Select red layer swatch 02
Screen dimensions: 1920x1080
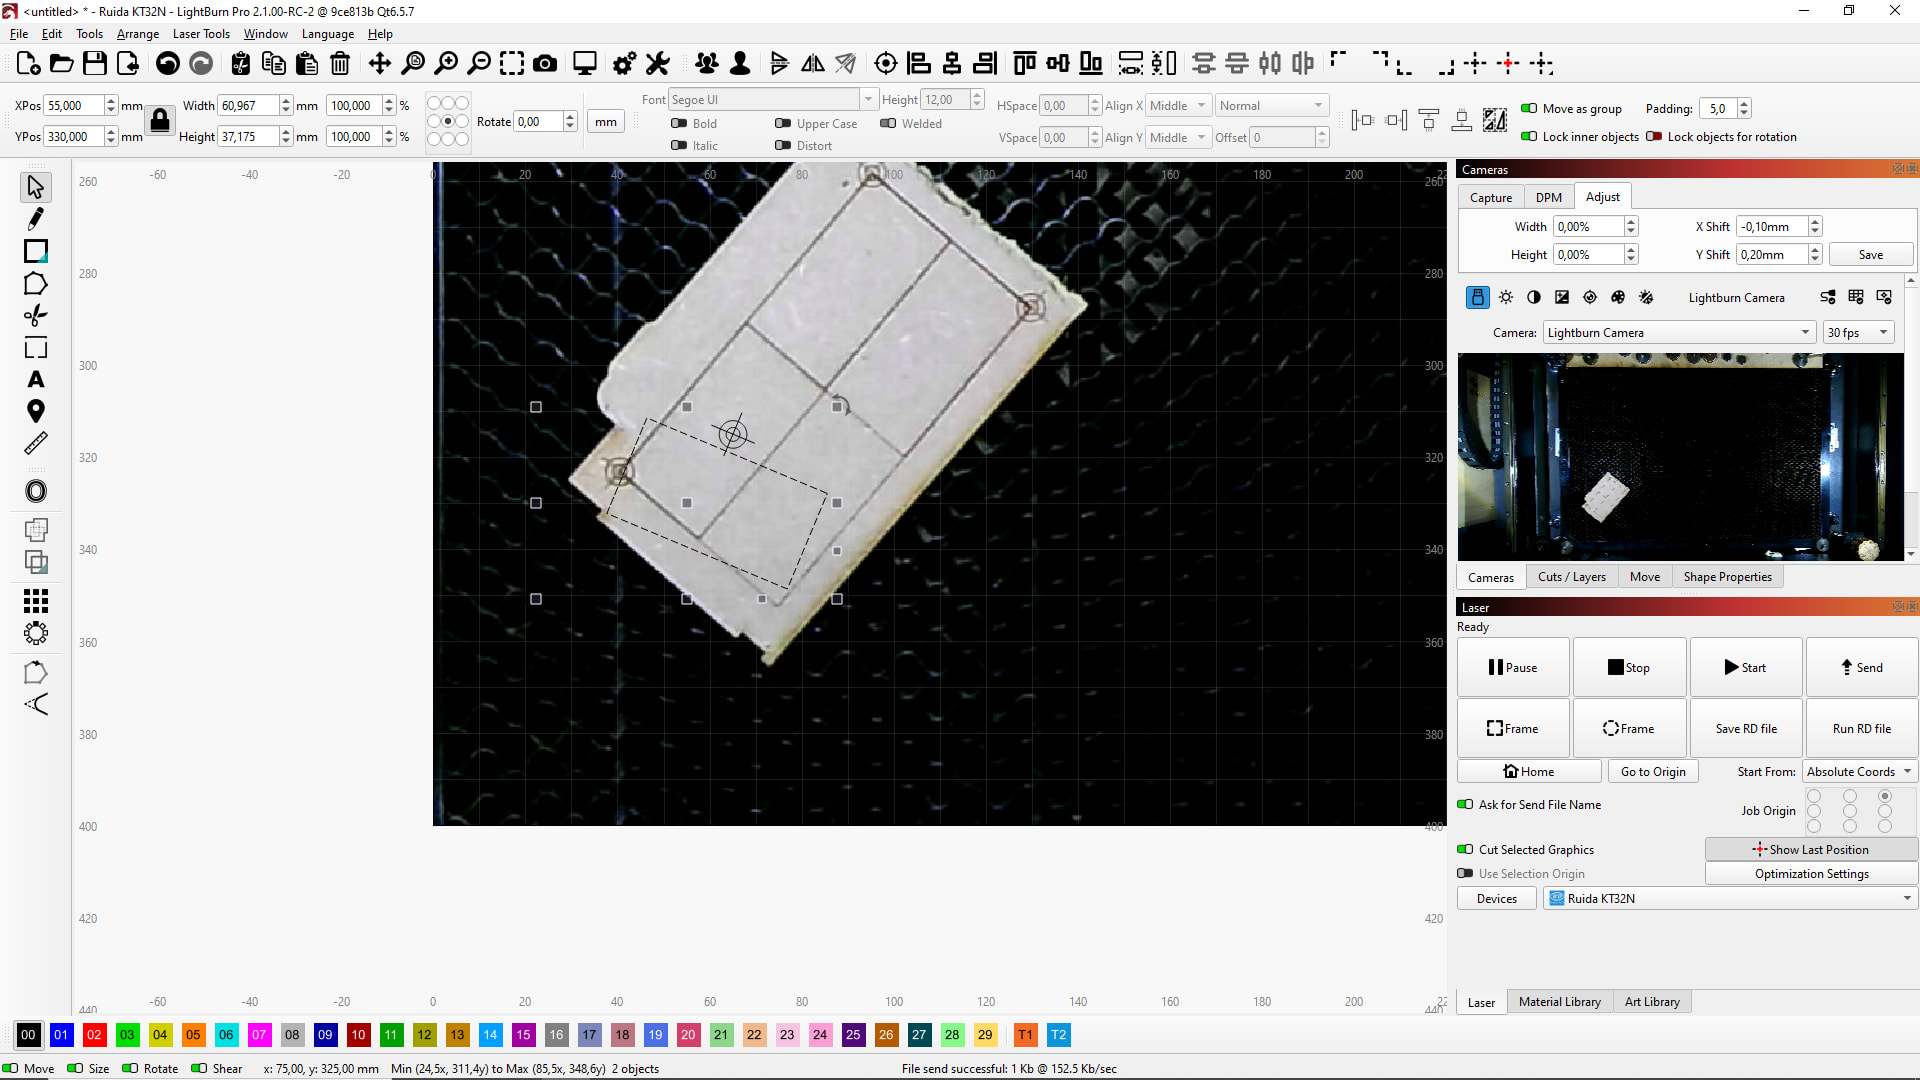point(94,1035)
